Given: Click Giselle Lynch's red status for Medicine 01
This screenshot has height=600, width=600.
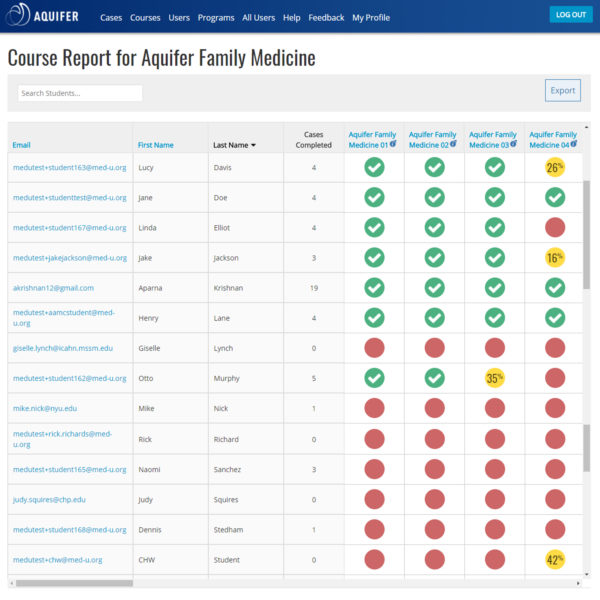Looking at the screenshot, I should 374,348.
